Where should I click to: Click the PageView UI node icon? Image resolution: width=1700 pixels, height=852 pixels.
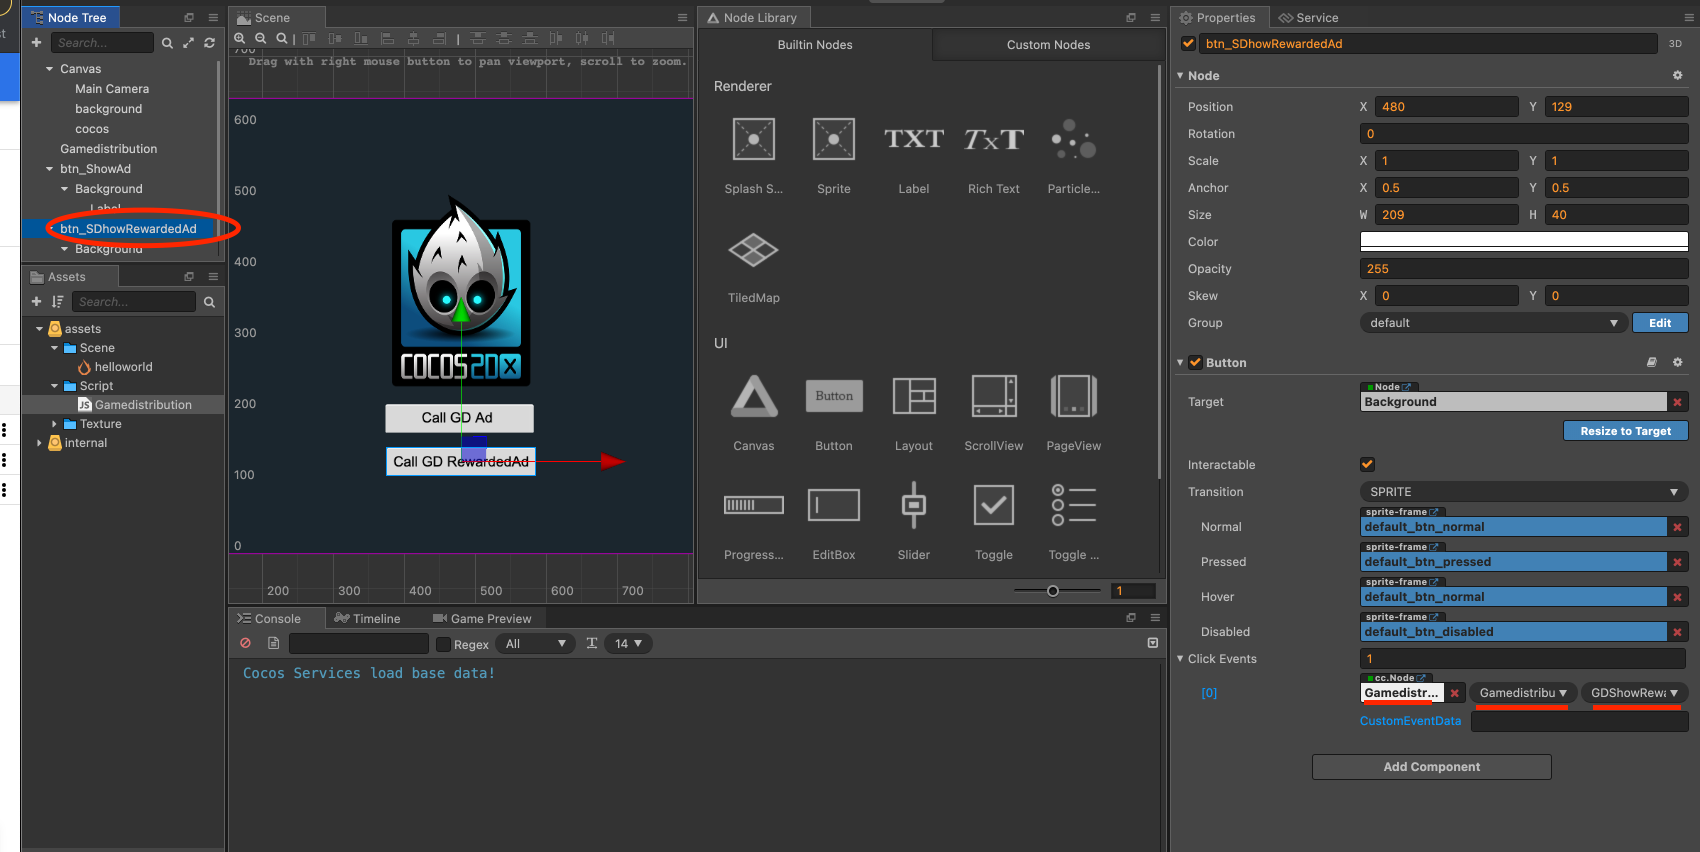click(x=1073, y=397)
